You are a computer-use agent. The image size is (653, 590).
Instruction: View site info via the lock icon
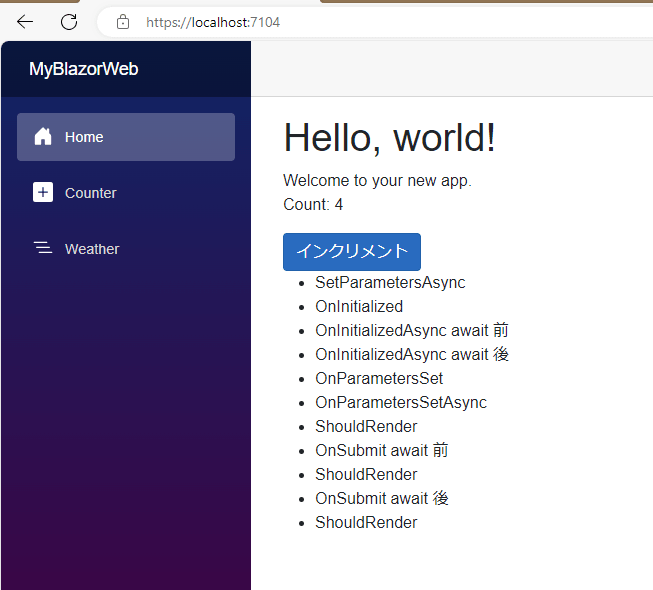pyautogui.click(x=123, y=22)
